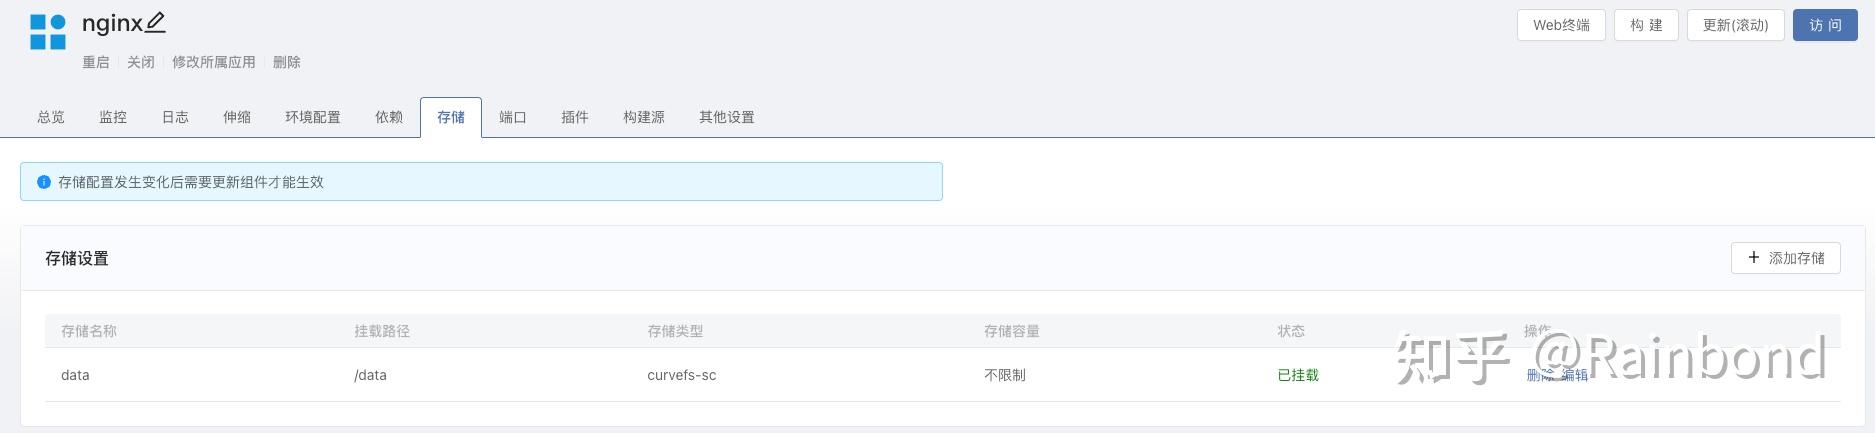The image size is (1875, 433).
Task: Click 重启 to restart the component
Action: coord(96,62)
